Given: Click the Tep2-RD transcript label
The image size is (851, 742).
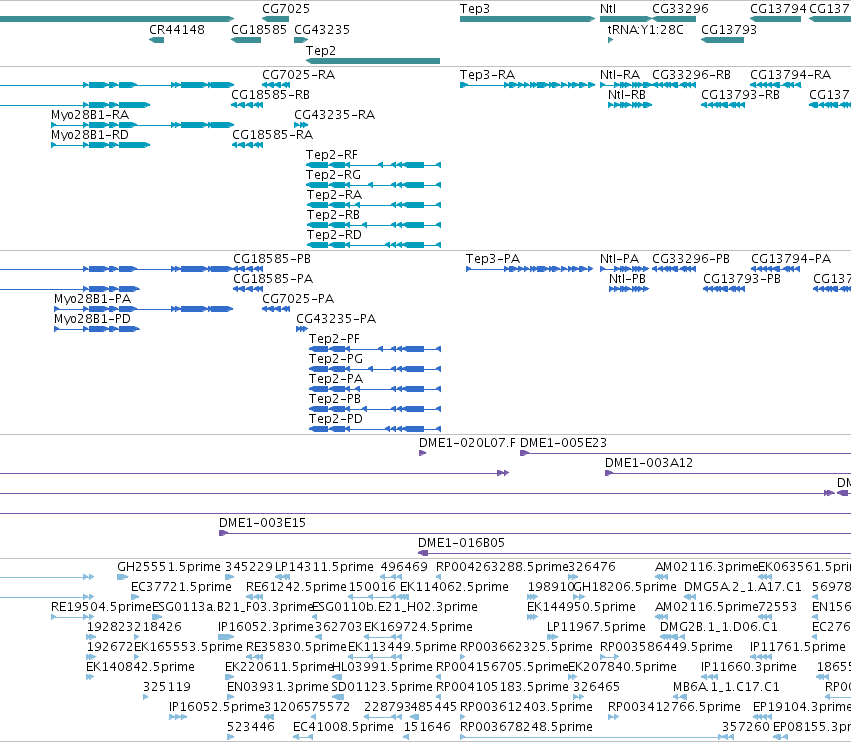Looking at the screenshot, I should (334, 234).
